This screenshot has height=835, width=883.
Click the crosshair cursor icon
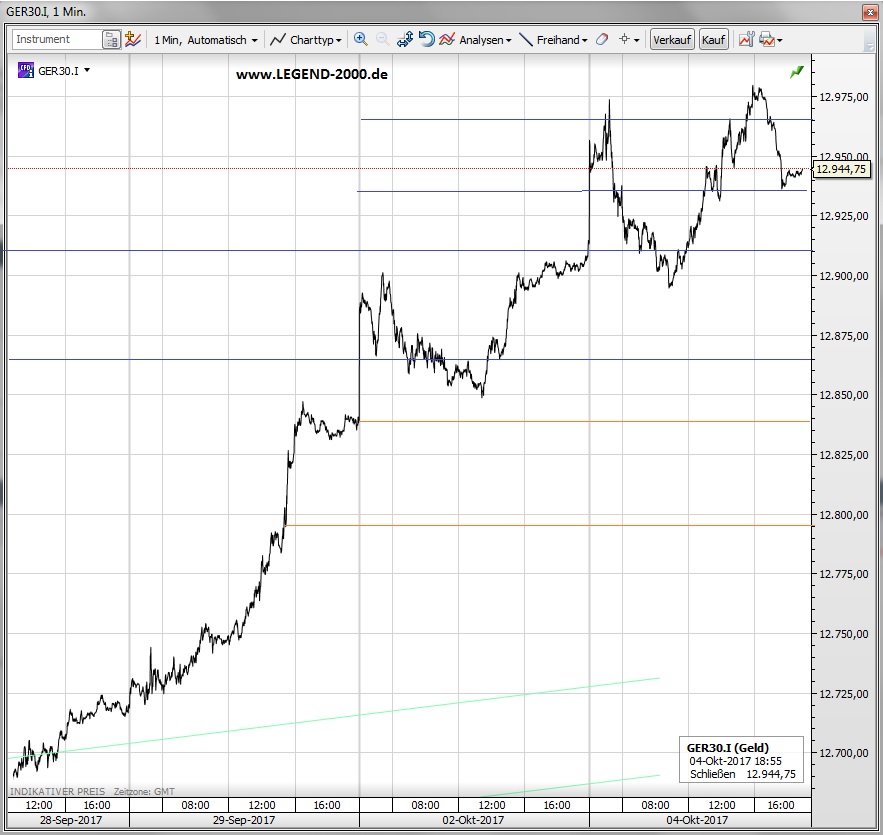[624, 39]
